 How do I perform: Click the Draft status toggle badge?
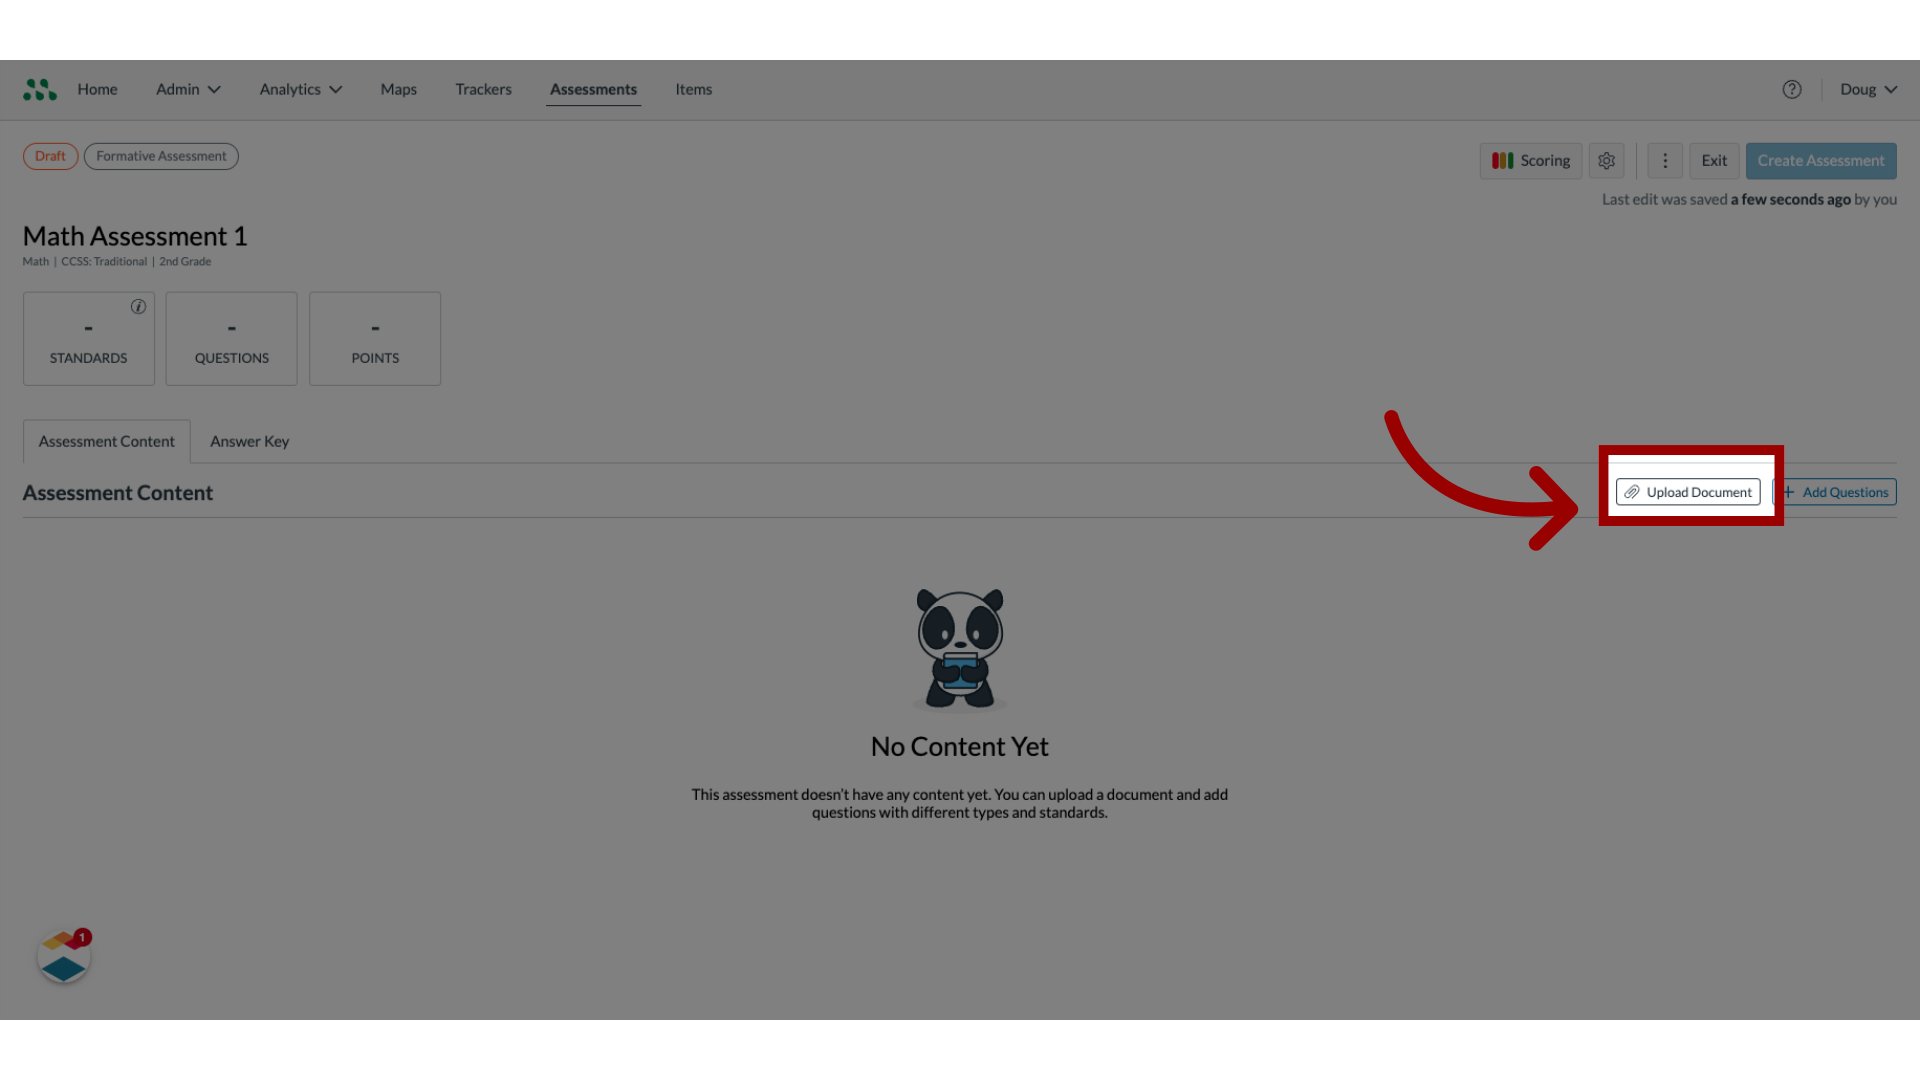click(x=50, y=156)
